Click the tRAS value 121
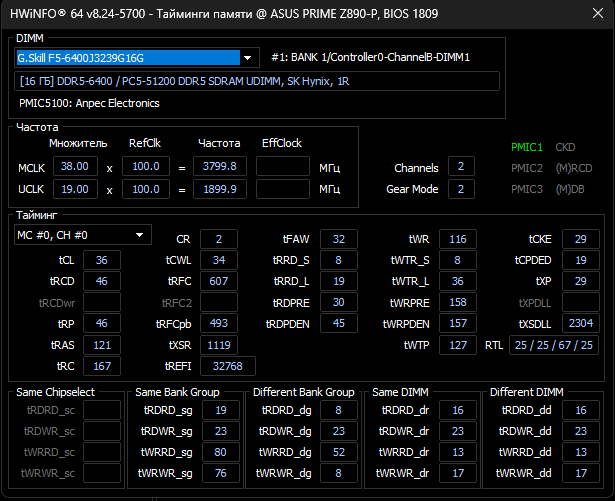This screenshot has height=501, width=615. [102, 345]
